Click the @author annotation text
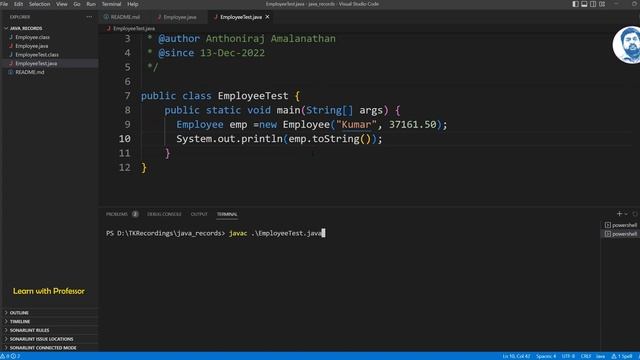Screen dimensions: 640x360 tap(179, 39)
